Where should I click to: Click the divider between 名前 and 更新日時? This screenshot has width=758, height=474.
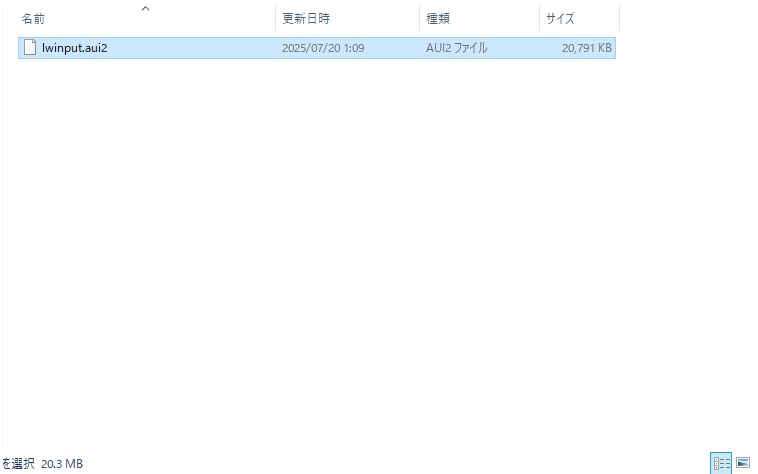pyautogui.click(x=275, y=19)
